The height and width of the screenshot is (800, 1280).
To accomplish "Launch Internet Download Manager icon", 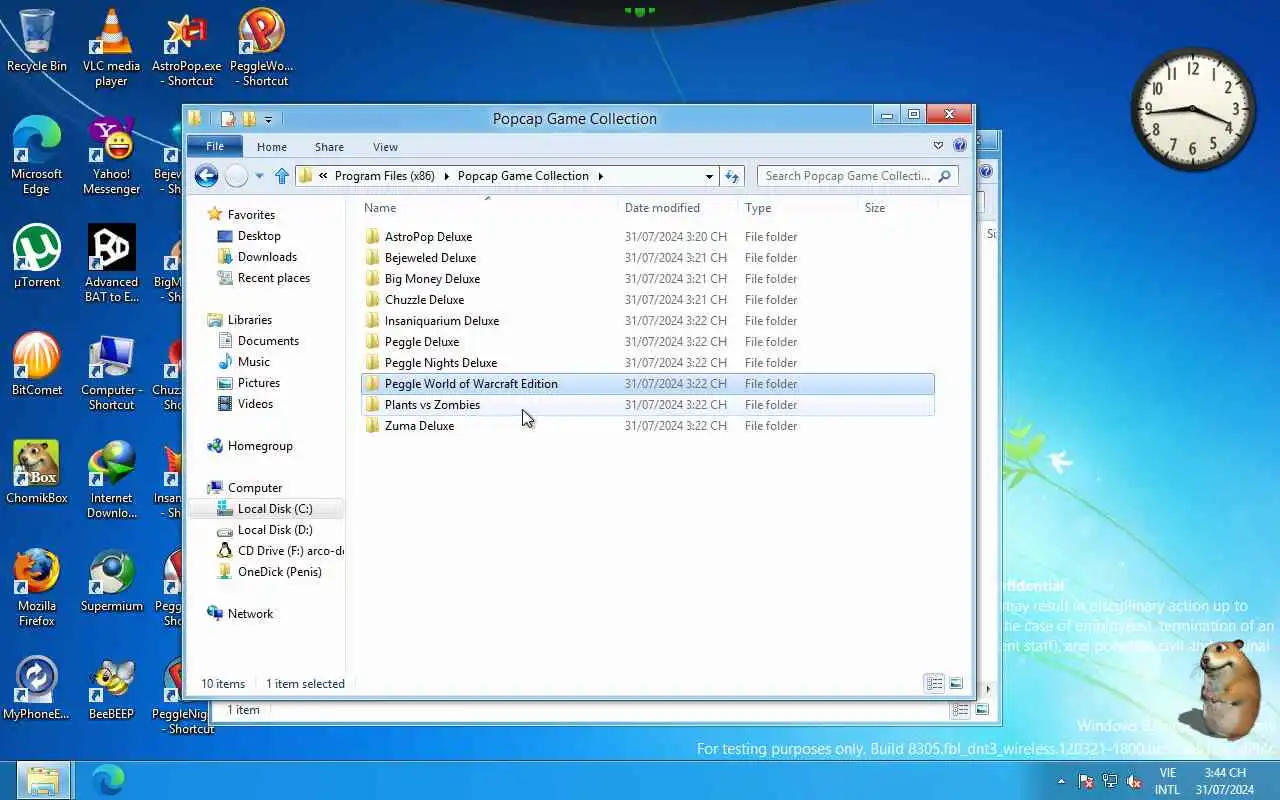I will 111,480.
